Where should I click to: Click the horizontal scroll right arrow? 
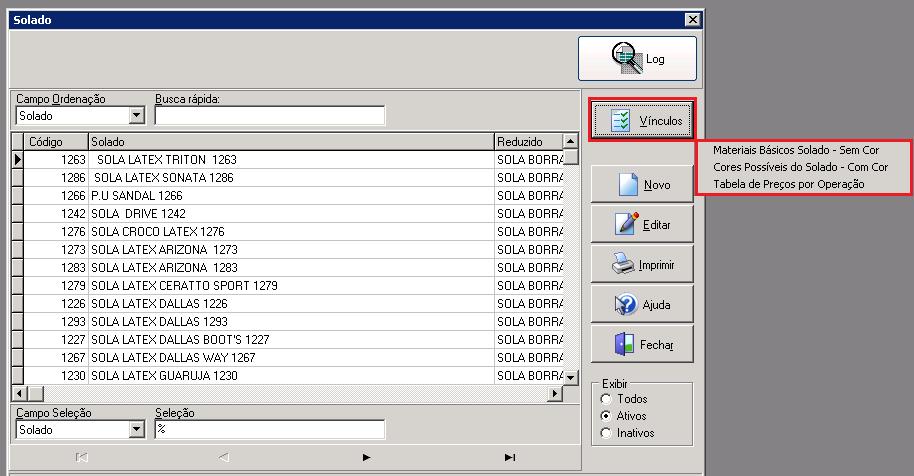555,394
